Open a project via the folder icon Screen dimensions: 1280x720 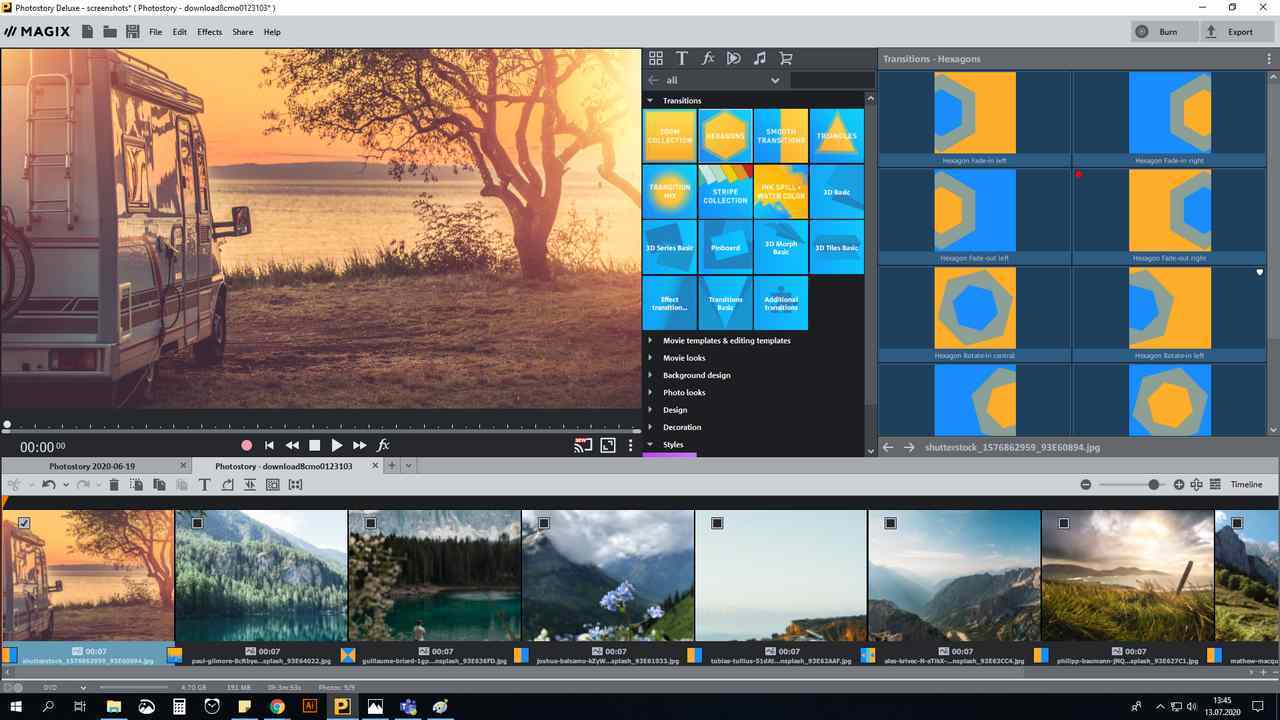click(110, 32)
